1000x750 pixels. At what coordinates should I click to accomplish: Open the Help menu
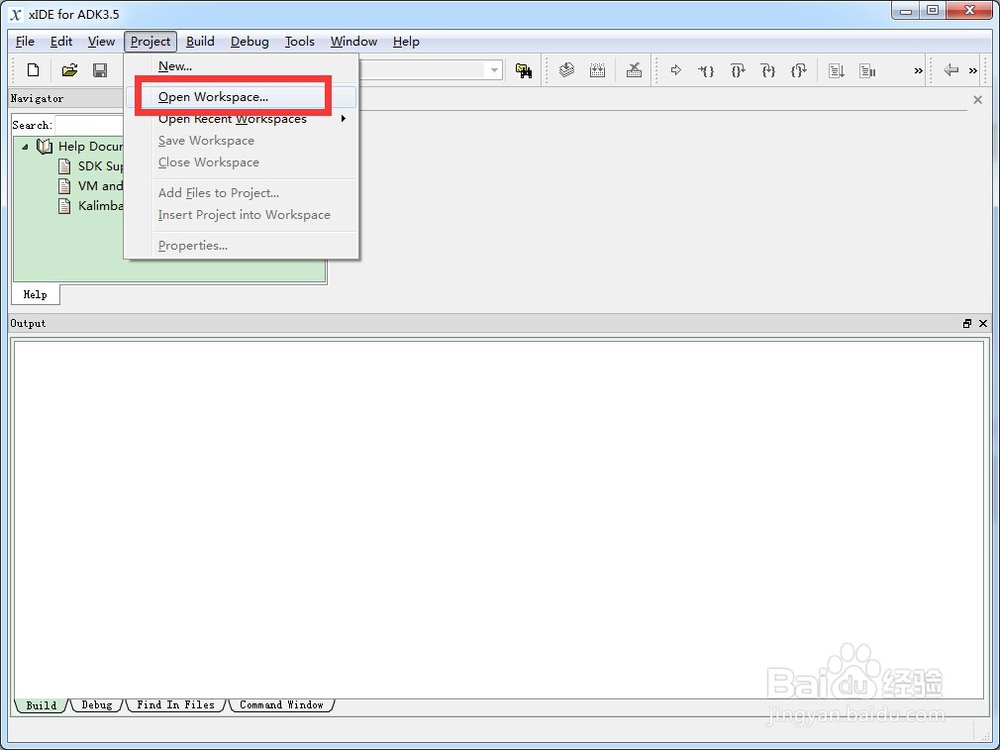pyautogui.click(x=406, y=41)
